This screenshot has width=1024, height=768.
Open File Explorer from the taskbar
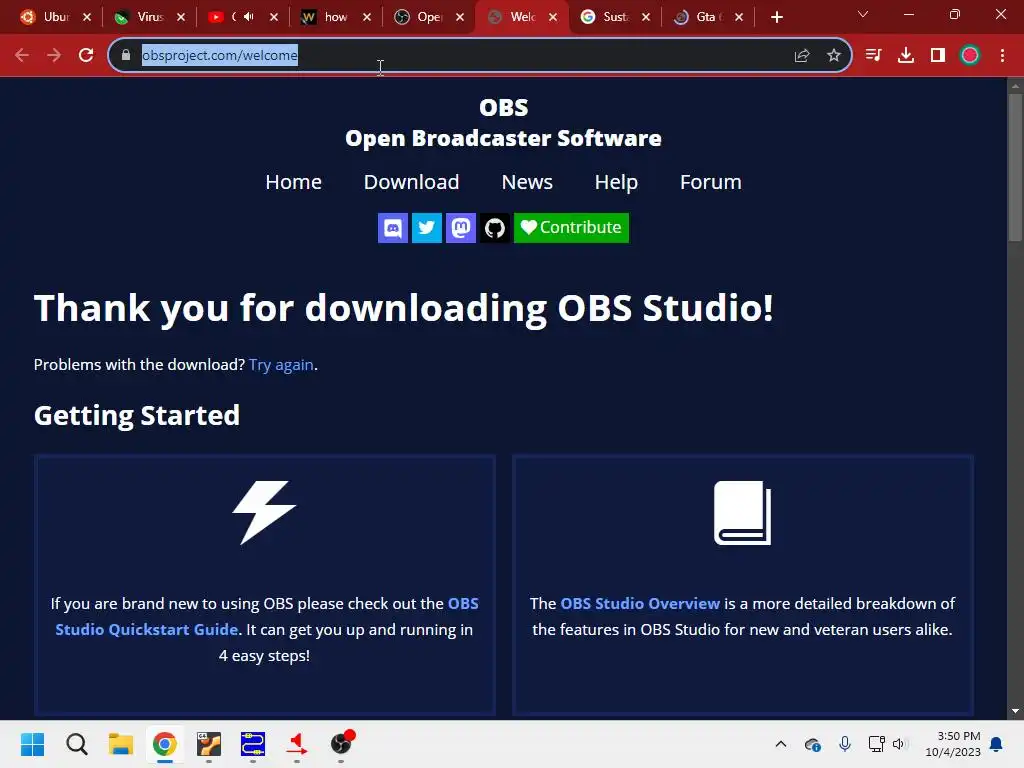121,744
